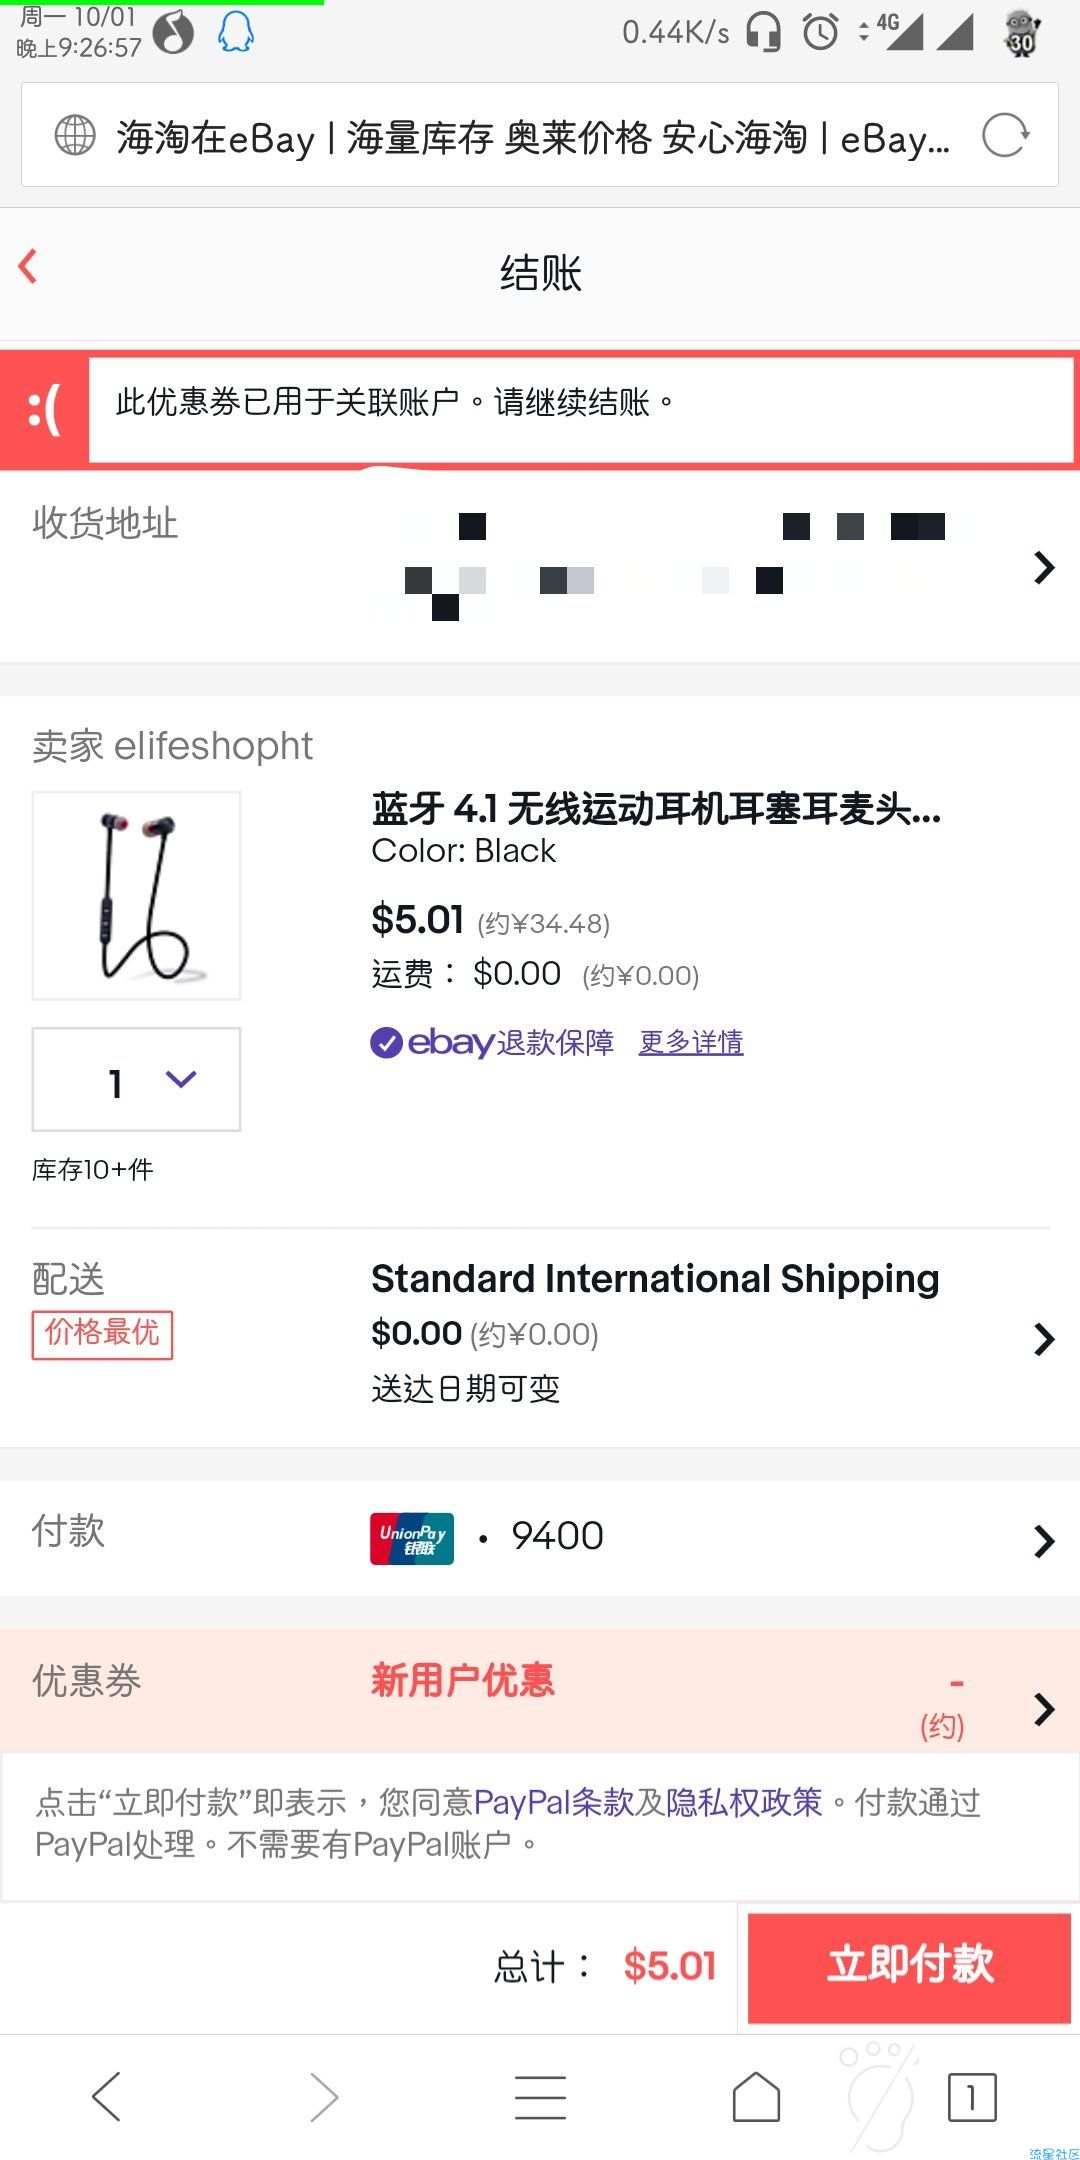Viewport: 1080px width, 2160px height.
Task: Go forward with the browser's bottom forward arrow
Action: click(323, 2096)
